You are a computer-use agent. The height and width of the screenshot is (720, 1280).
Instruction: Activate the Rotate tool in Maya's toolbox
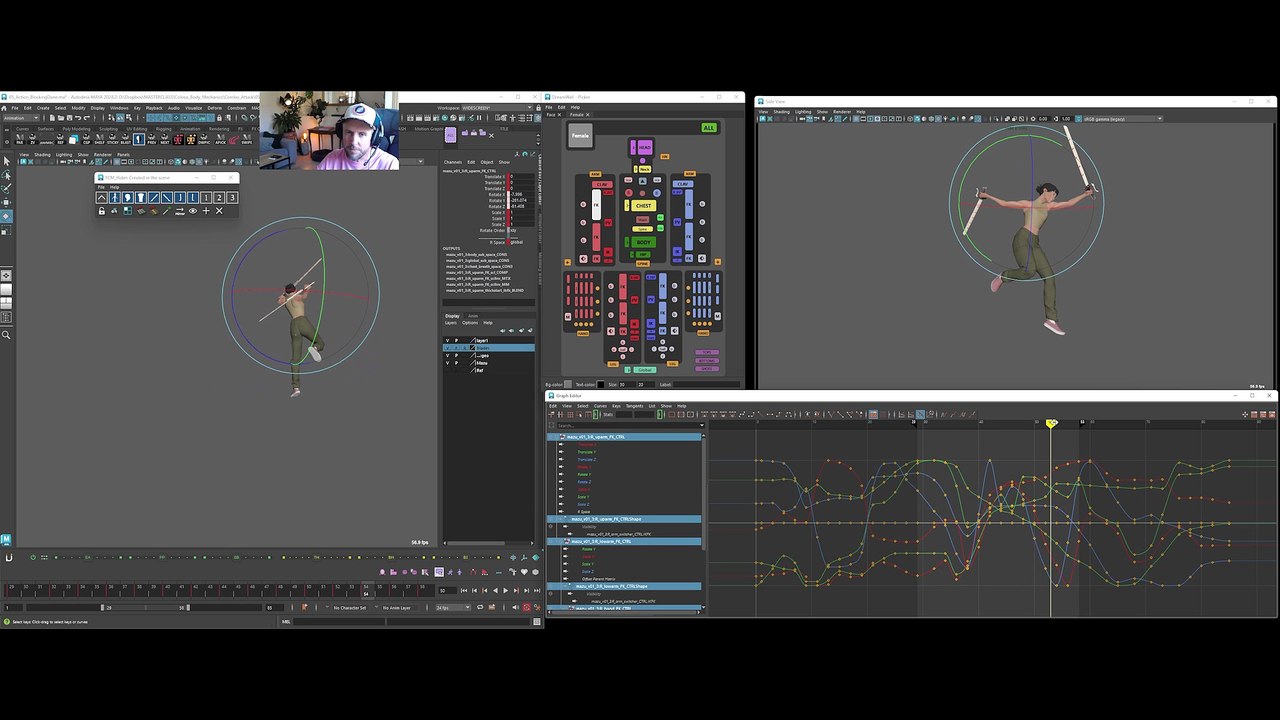pyautogui.click(x=6, y=216)
